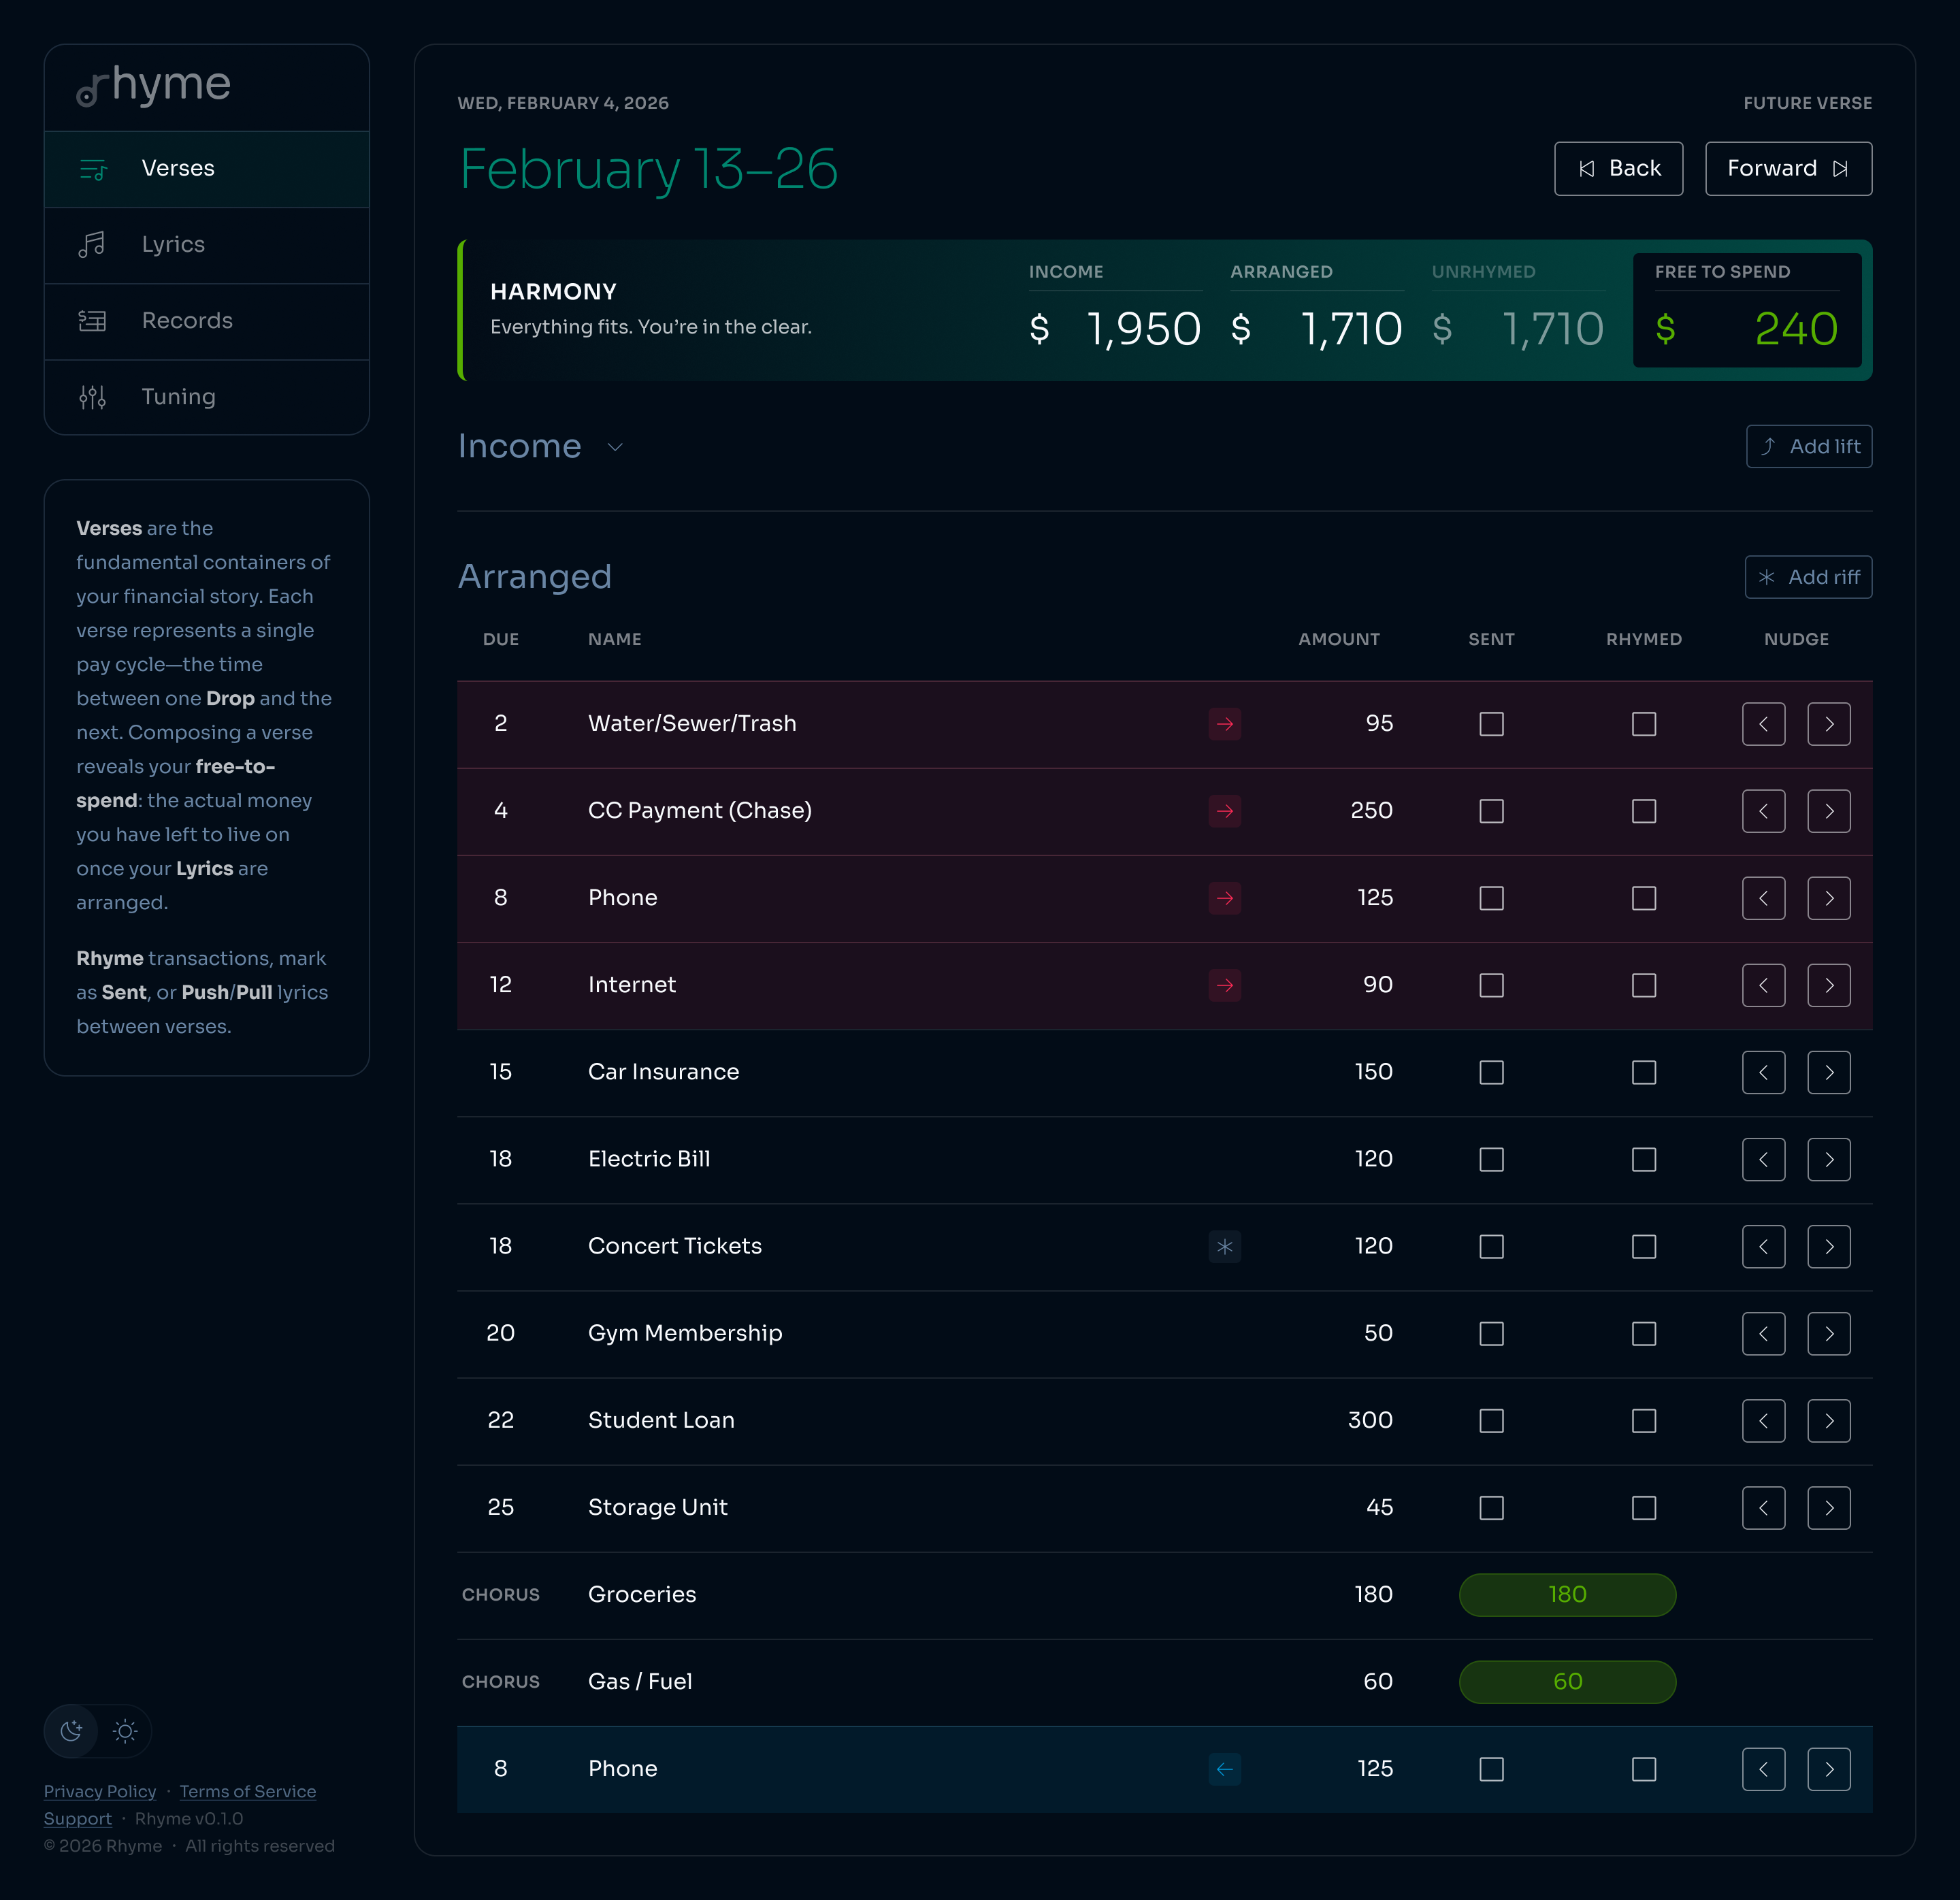
Task: Click the Add riff button
Action: click(1808, 577)
